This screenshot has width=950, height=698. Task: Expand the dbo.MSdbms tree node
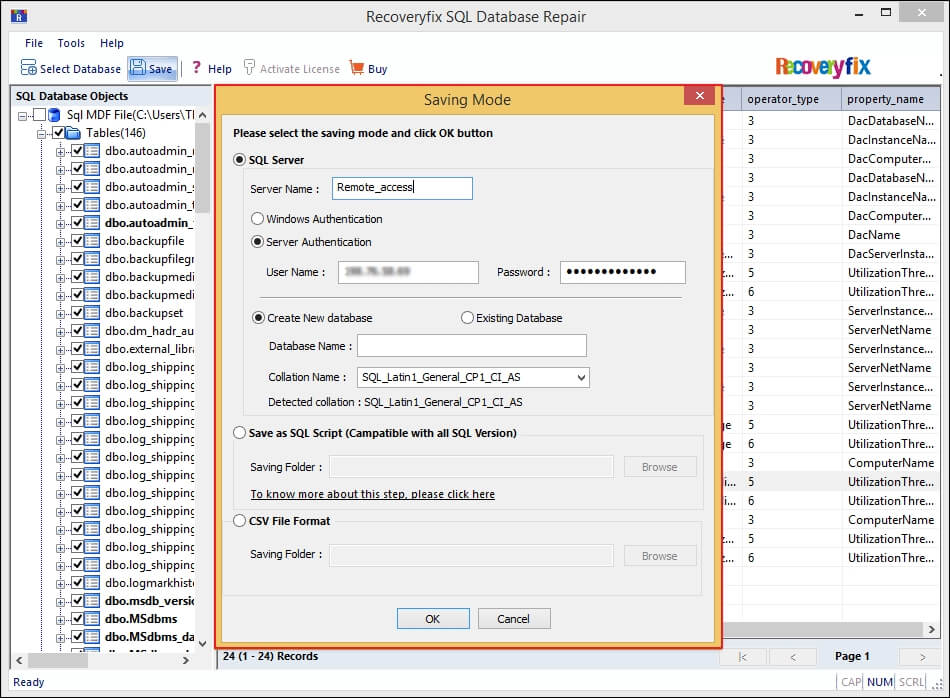tap(61, 619)
